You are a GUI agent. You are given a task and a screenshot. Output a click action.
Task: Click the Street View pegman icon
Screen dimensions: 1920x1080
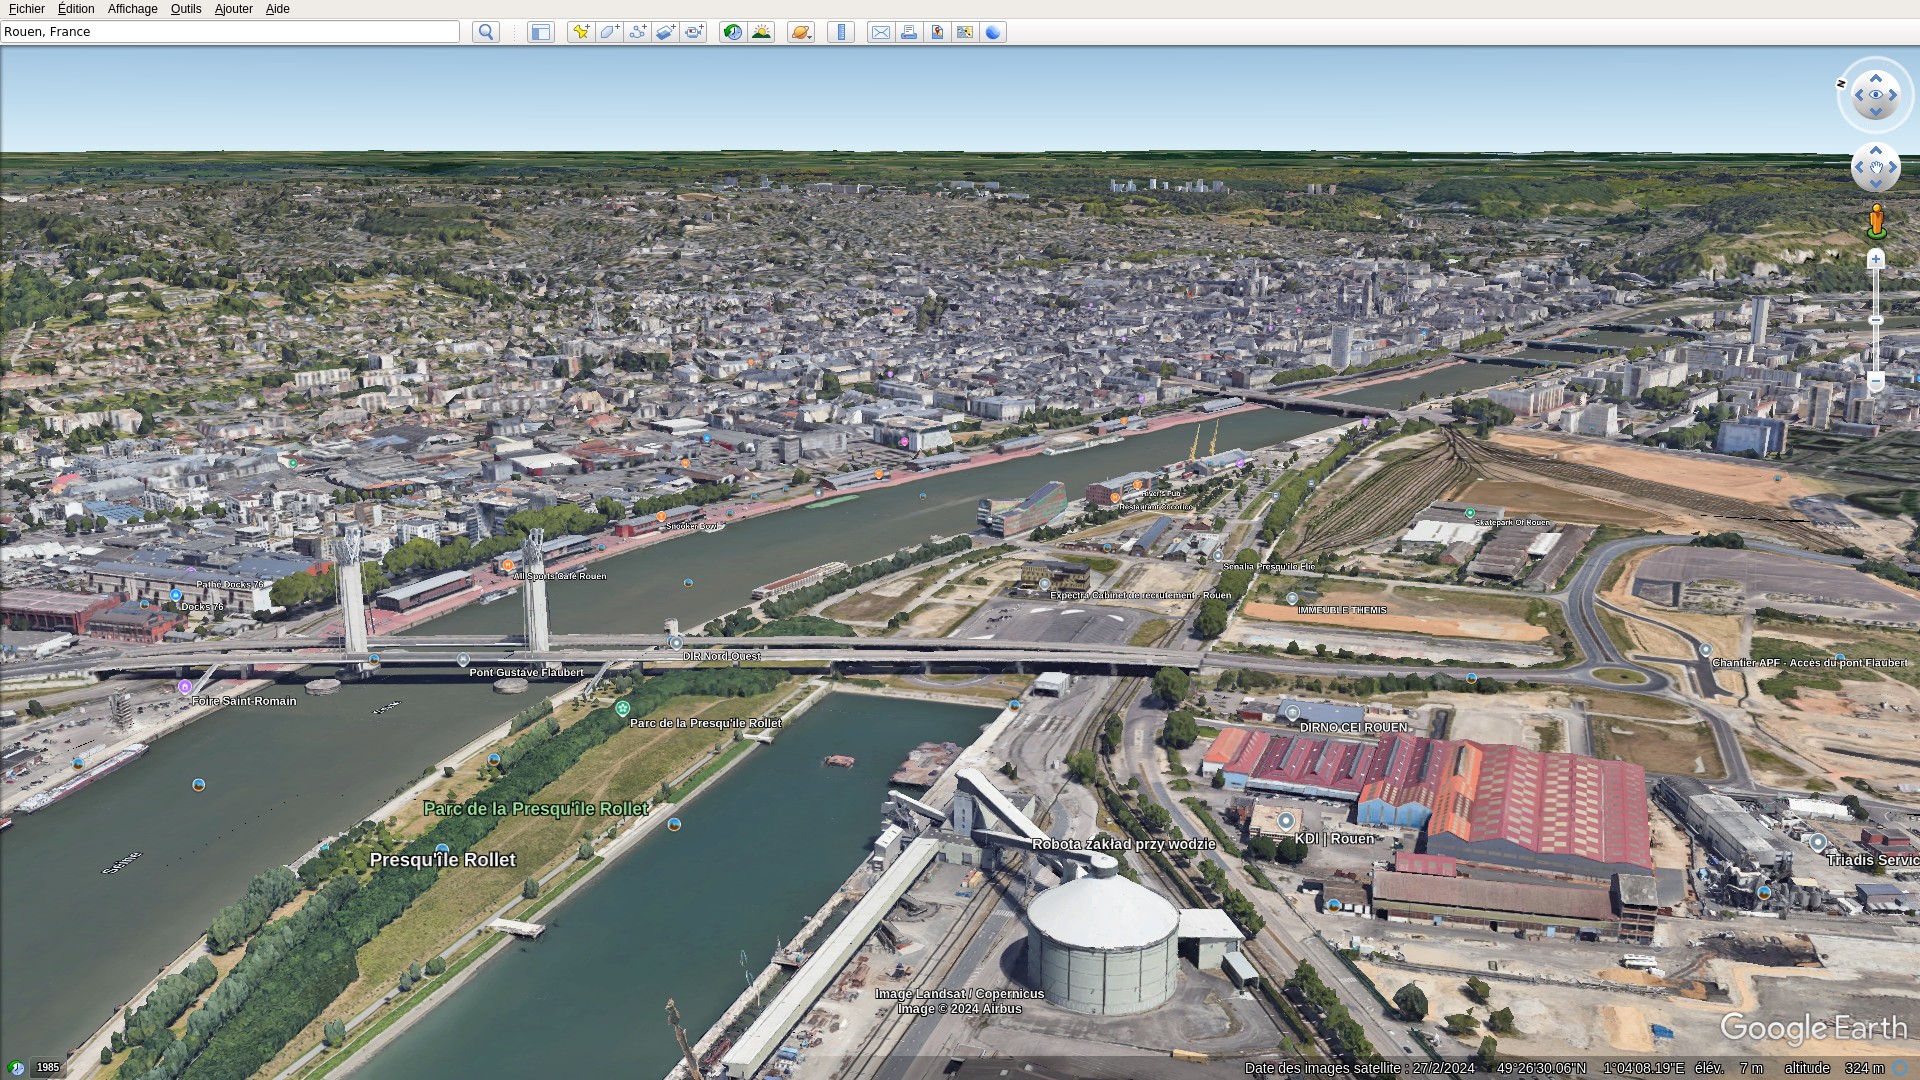tap(1876, 221)
